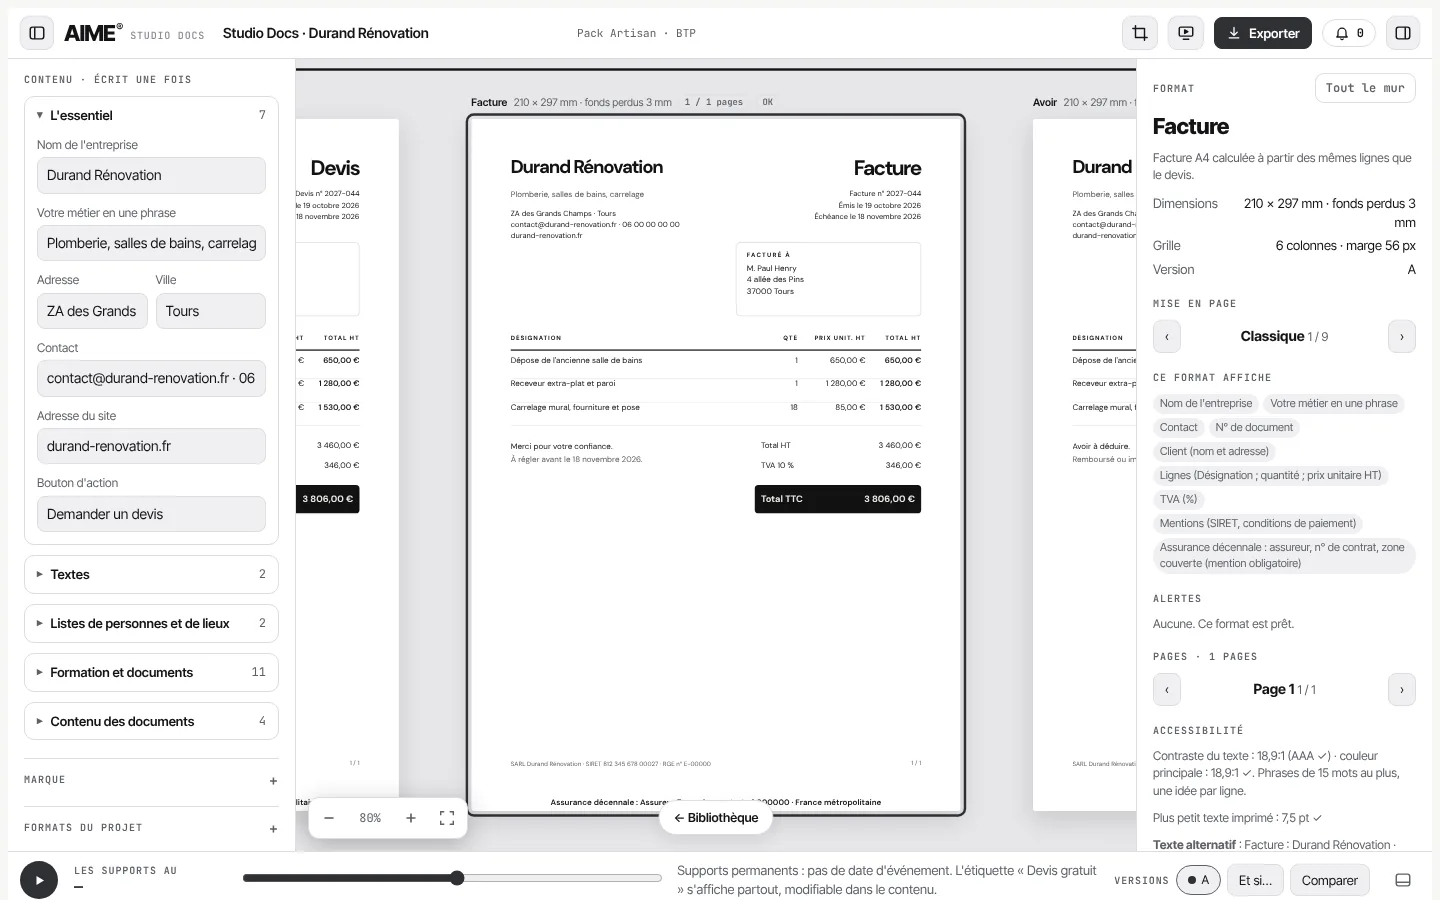Click the 80% zoom level value
The height and width of the screenshot is (900, 1440).
pyautogui.click(x=370, y=818)
